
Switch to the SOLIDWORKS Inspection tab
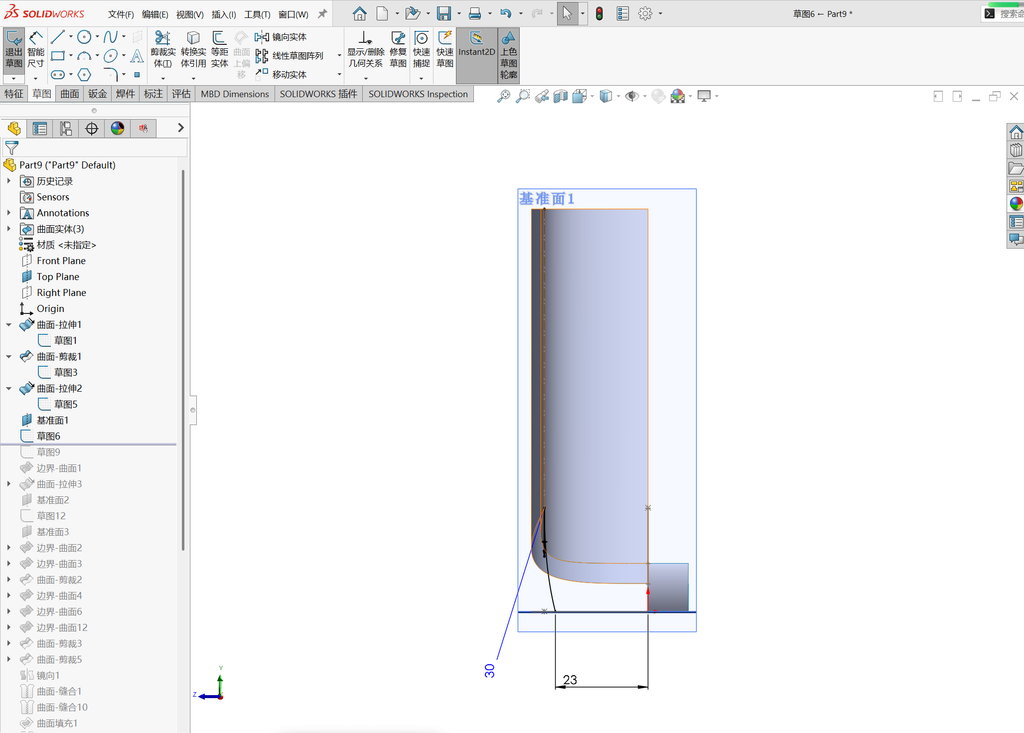[x=418, y=94]
